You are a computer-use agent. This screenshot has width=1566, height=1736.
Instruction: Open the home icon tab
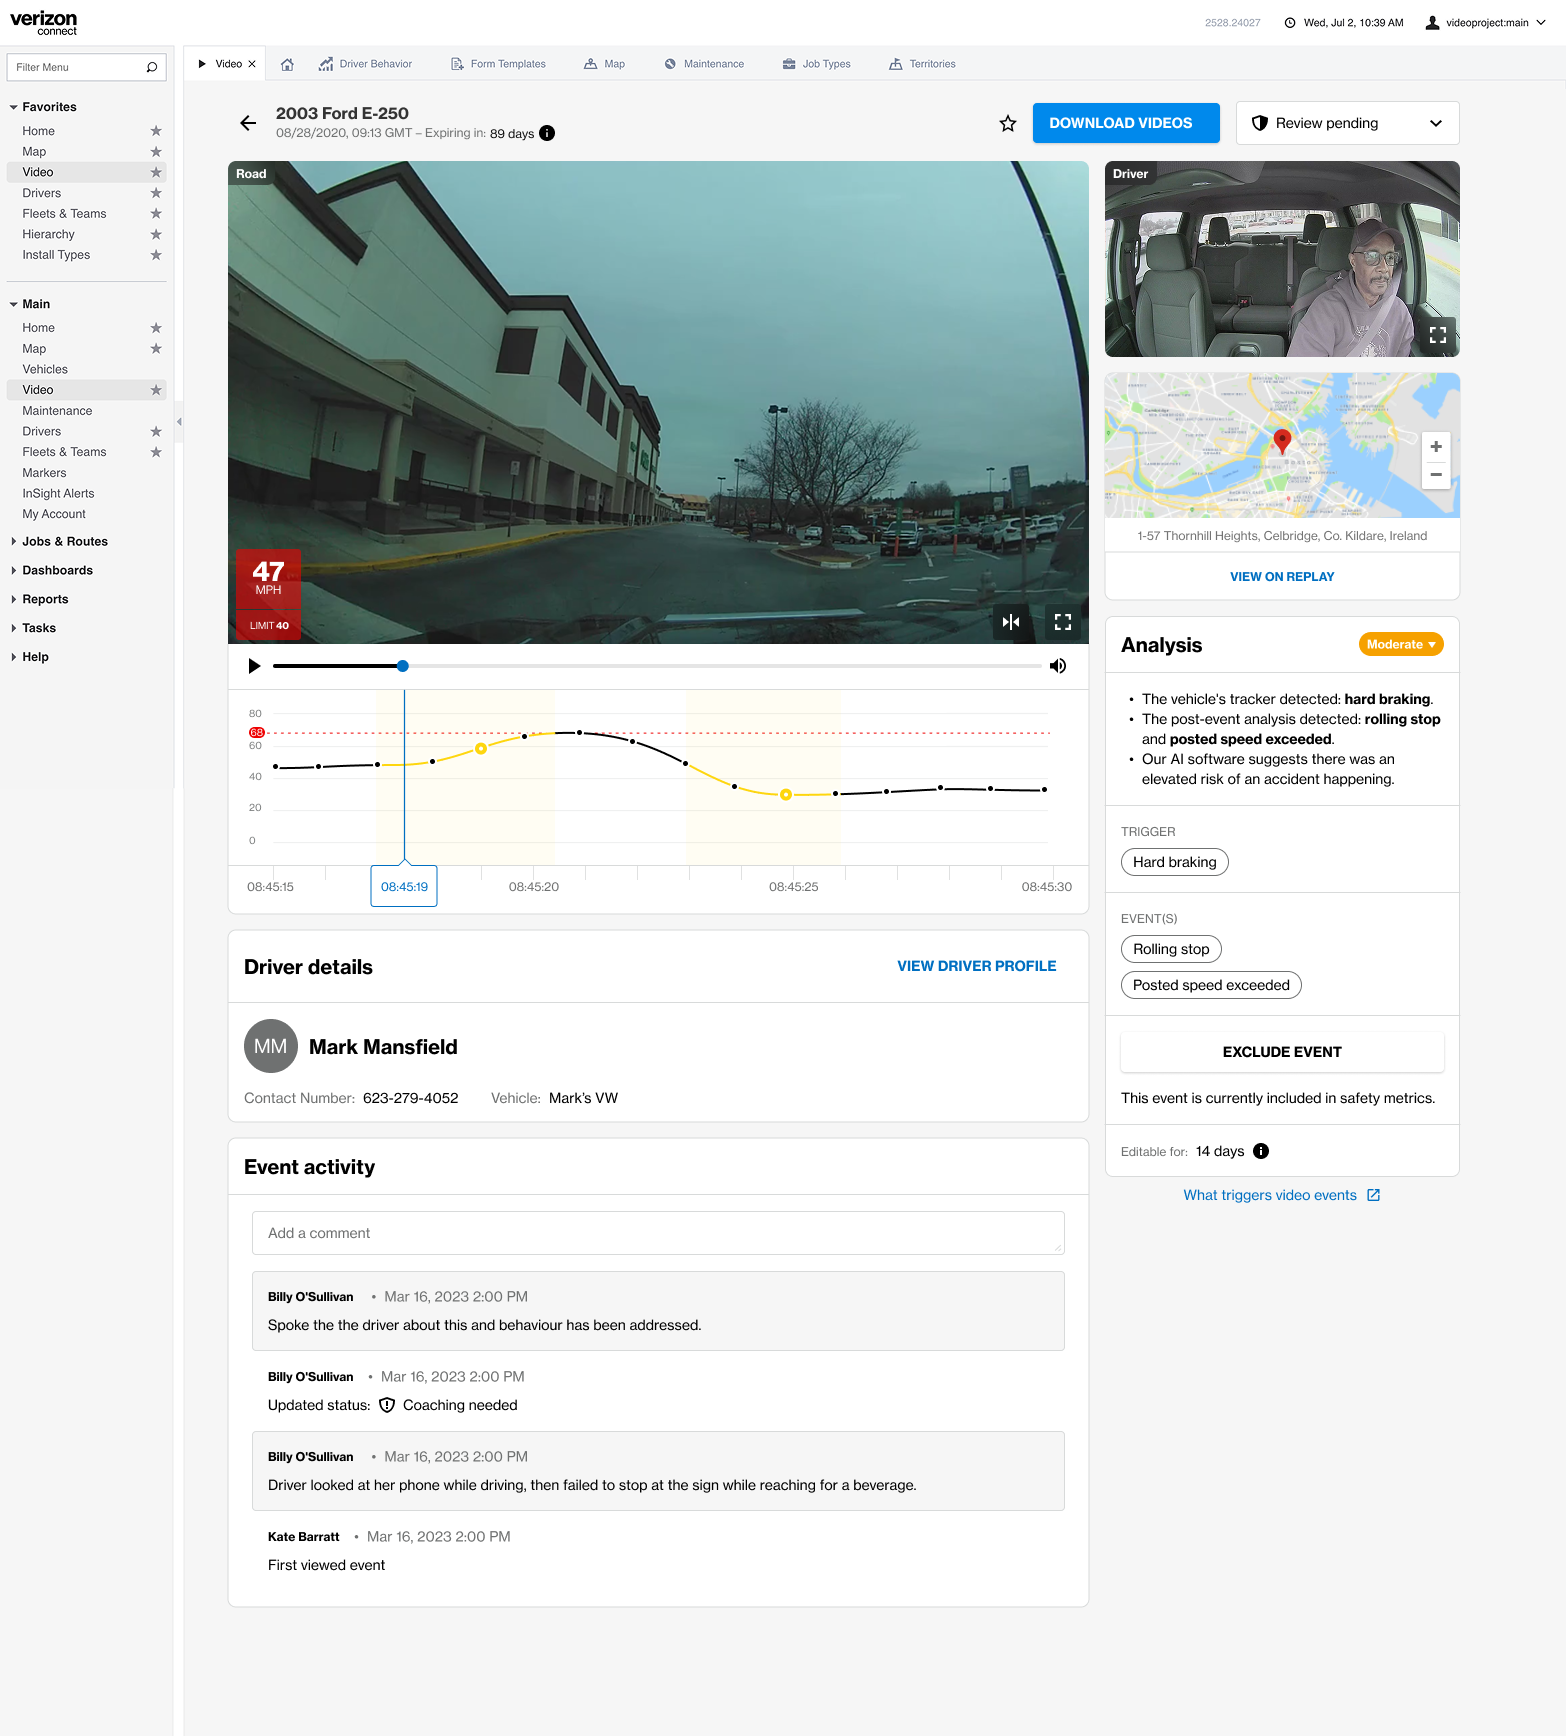pos(287,64)
